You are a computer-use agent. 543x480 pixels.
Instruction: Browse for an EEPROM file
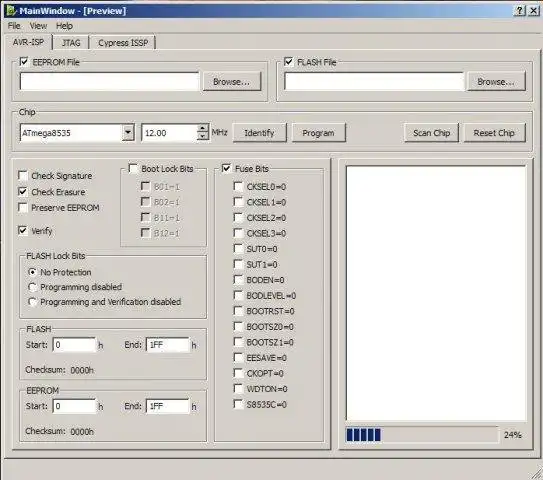pyautogui.click(x=232, y=82)
